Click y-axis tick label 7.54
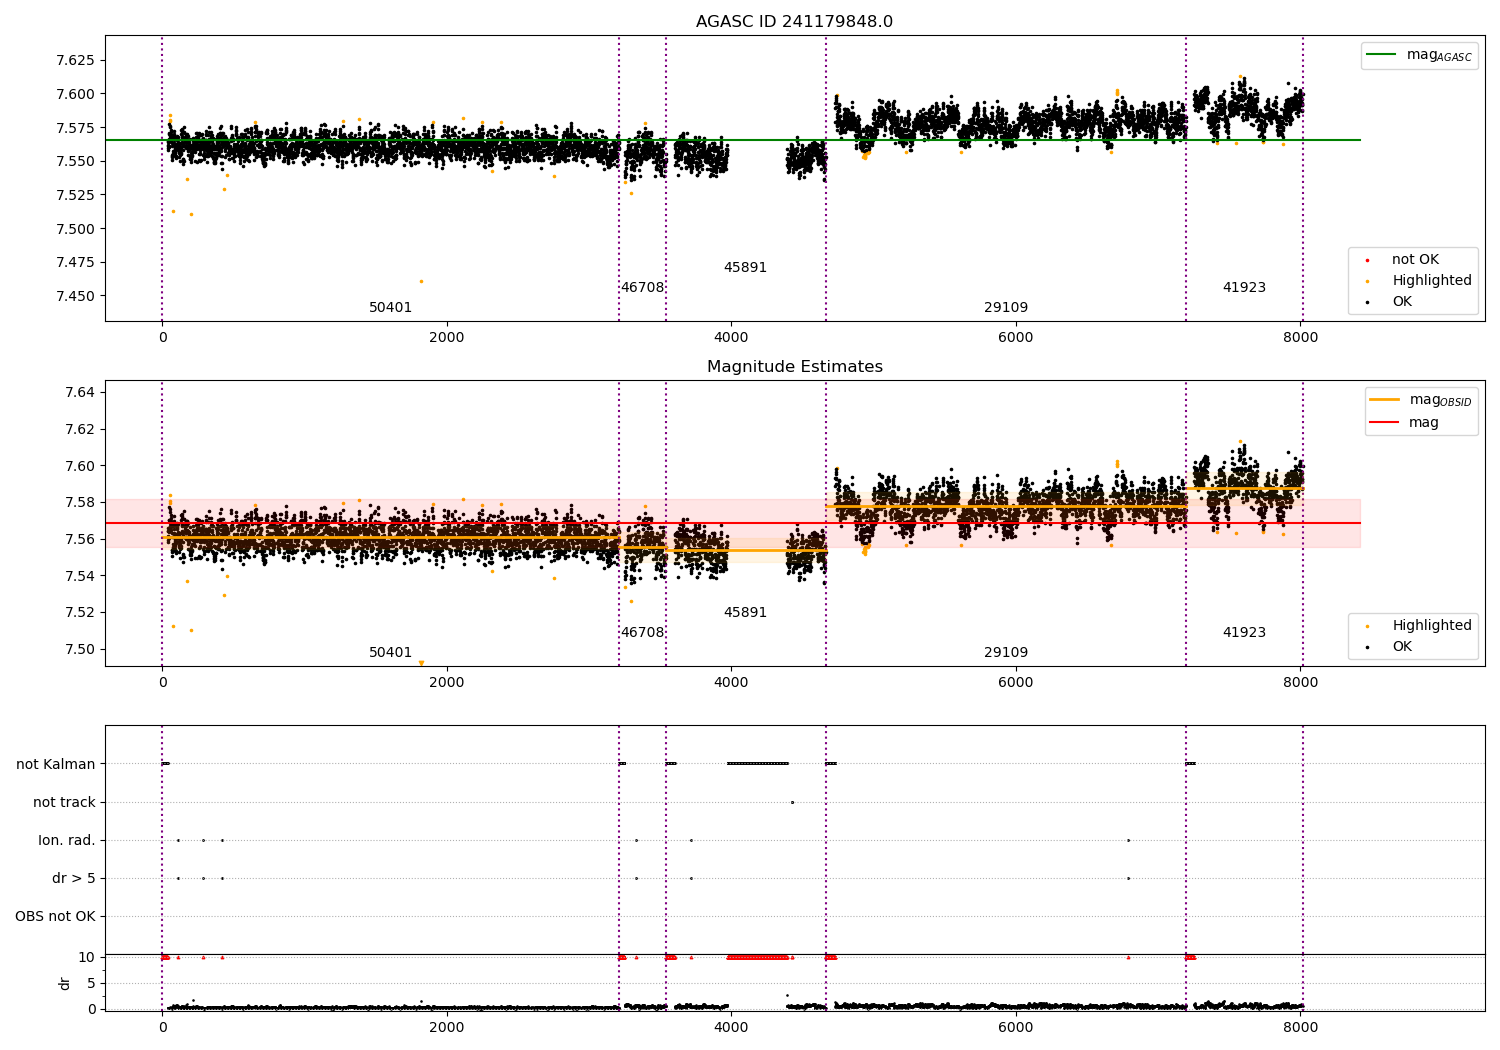This screenshot has width=1500, height=1050. pos(79,576)
